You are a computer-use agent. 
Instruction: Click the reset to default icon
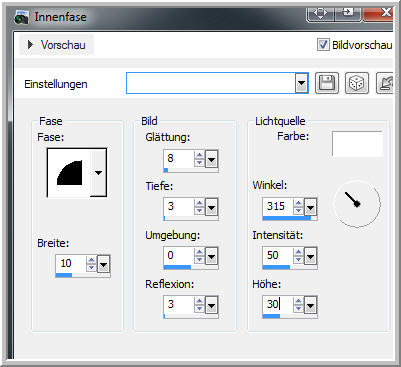pos(386,83)
